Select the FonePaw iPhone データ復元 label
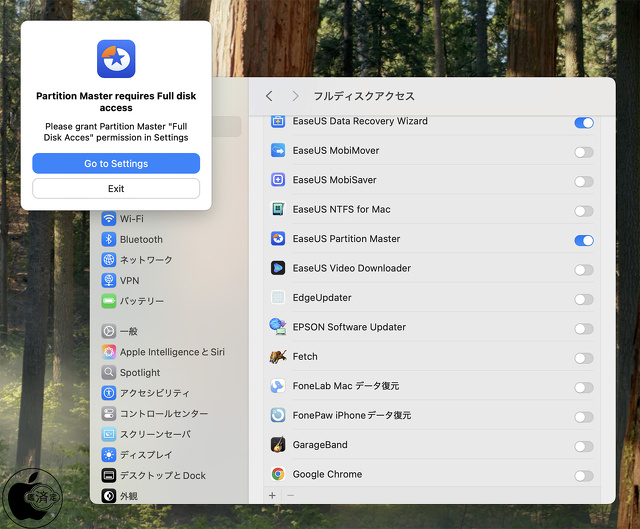The height and width of the screenshot is (529, 640). pos(352,416)
